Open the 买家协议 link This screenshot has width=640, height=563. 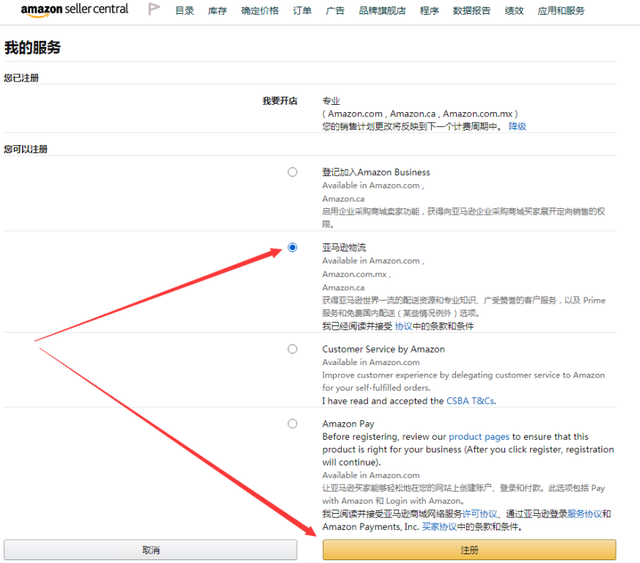click(x=439, y=527)
